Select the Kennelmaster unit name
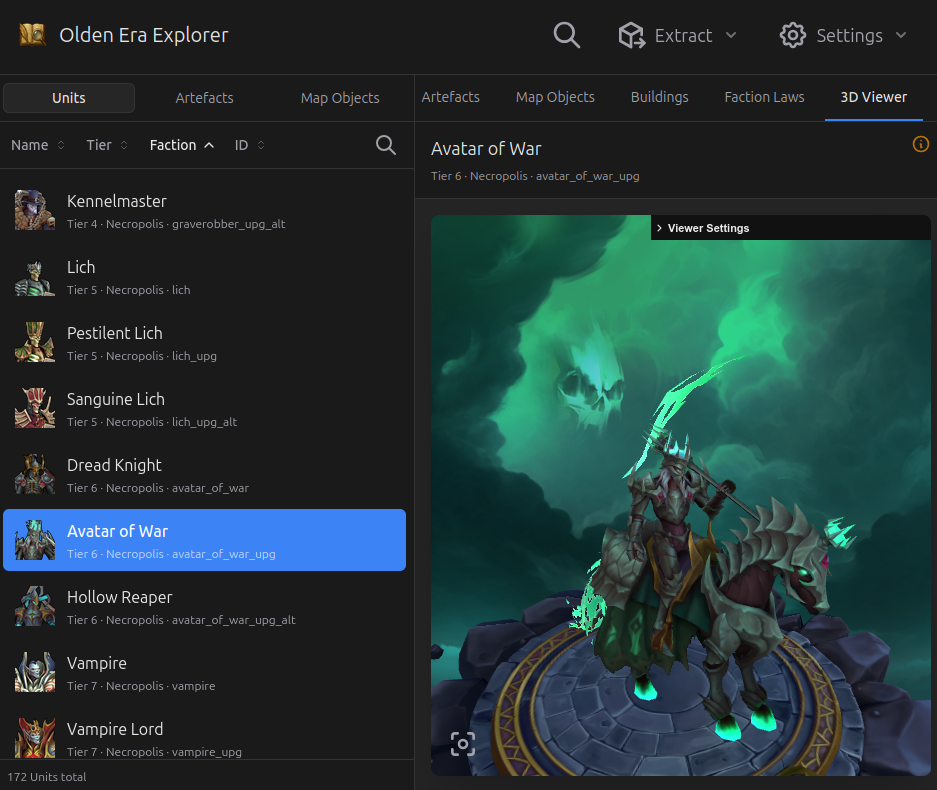This screenshot has height=790, width=937. click(117, 201)
